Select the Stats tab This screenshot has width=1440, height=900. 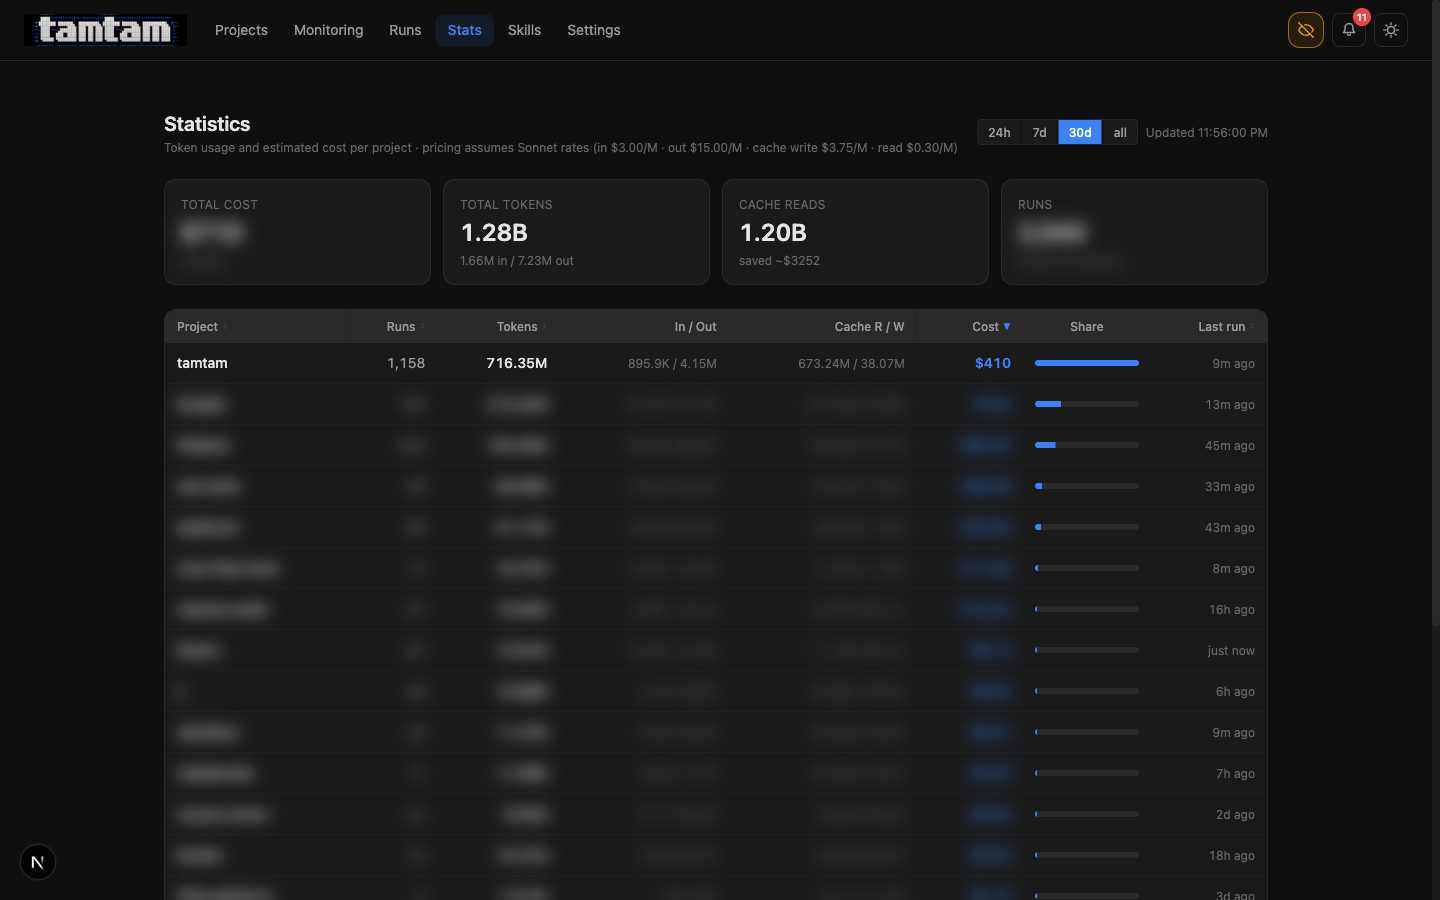click(464, 30)
